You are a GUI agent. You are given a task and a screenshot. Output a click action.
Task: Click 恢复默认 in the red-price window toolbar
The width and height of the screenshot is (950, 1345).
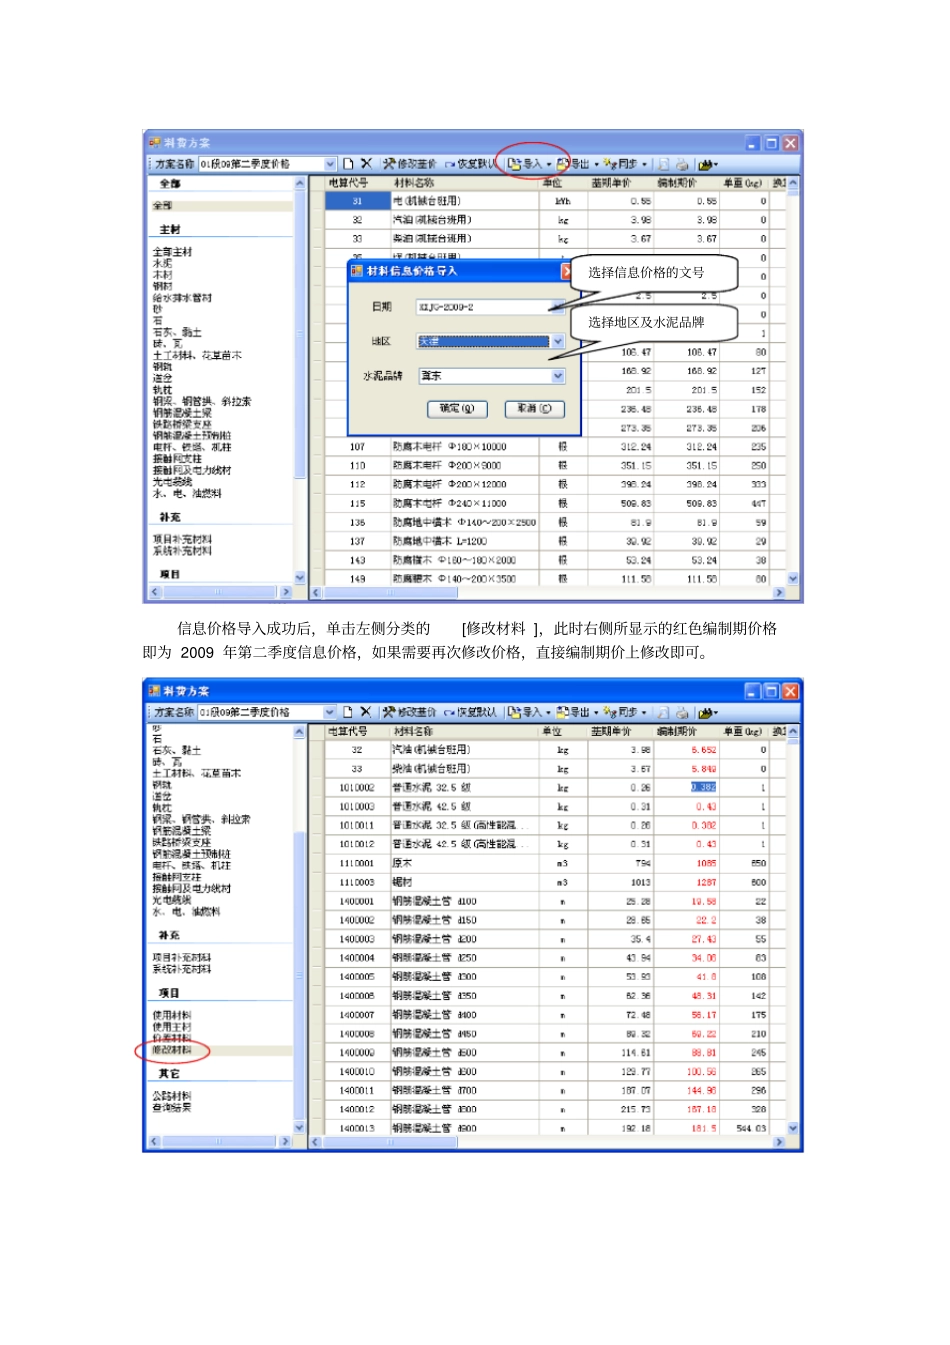click(x=471, y=712)
